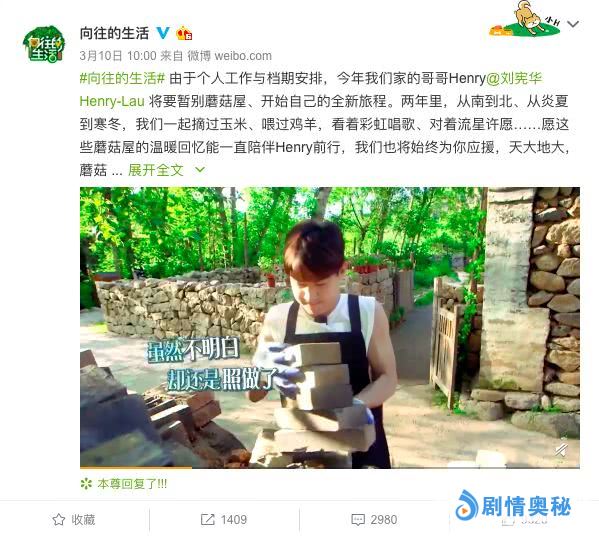Image resolution: width=599 pixels, height=536 pixels.
Task: Play the video thumbnail of Henry
Action: (330, 327)
